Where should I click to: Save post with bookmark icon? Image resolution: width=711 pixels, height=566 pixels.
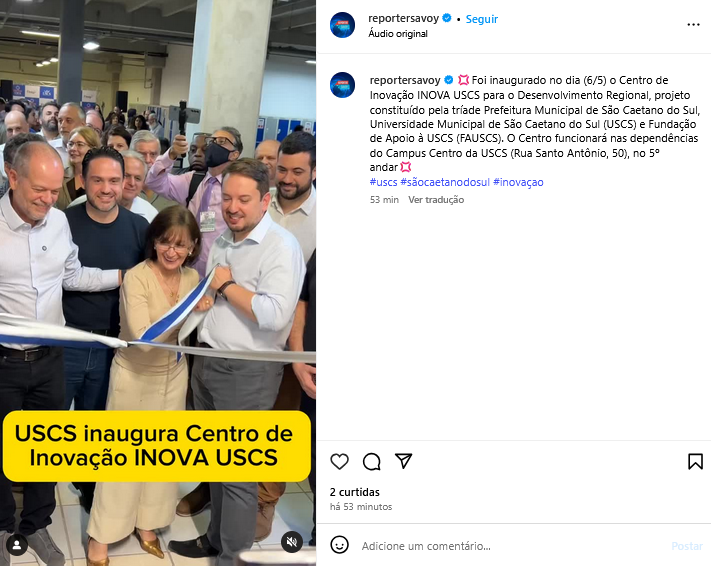[695, 462]
